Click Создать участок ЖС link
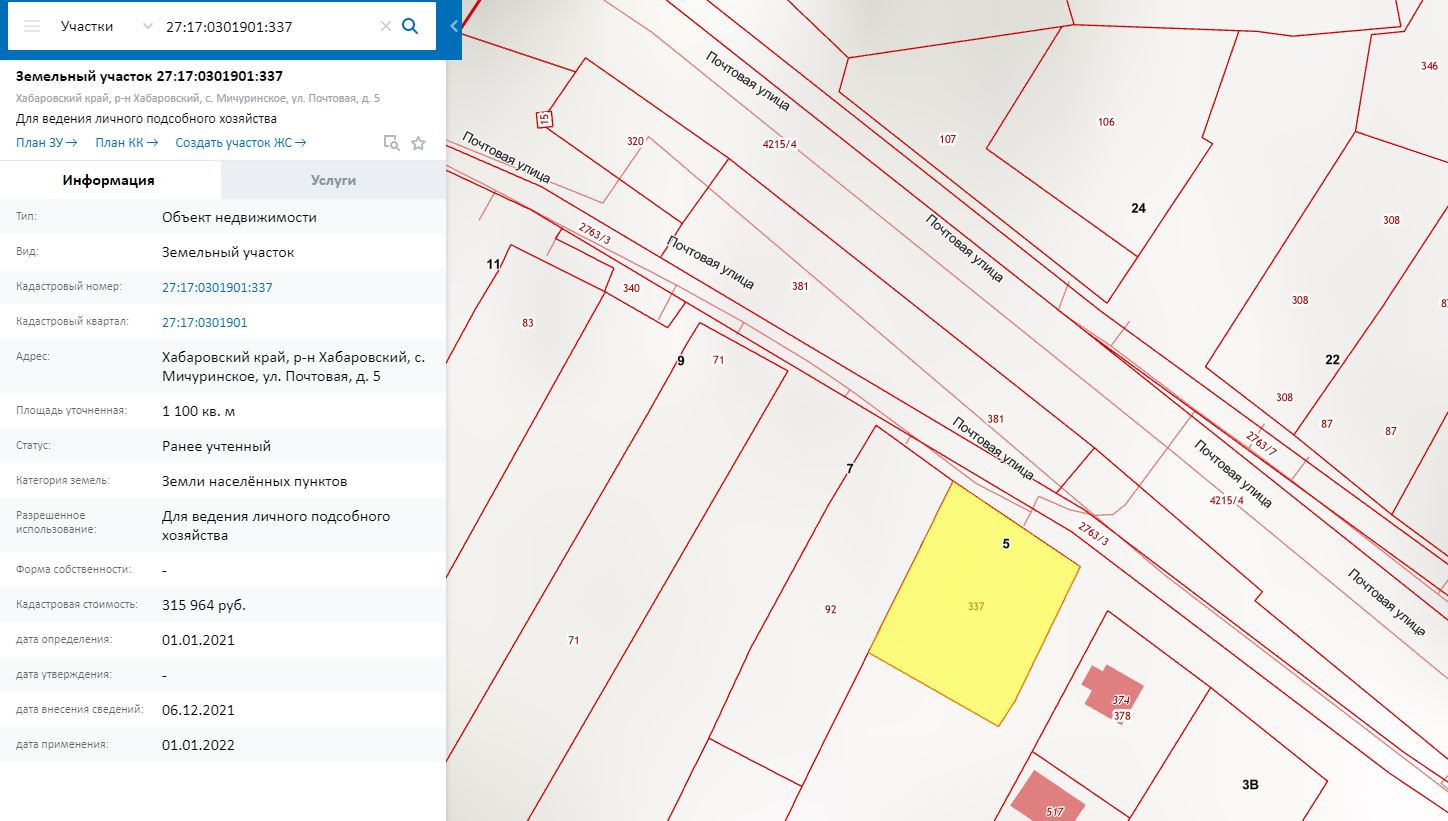1448x821 pixels. (240, 142)
